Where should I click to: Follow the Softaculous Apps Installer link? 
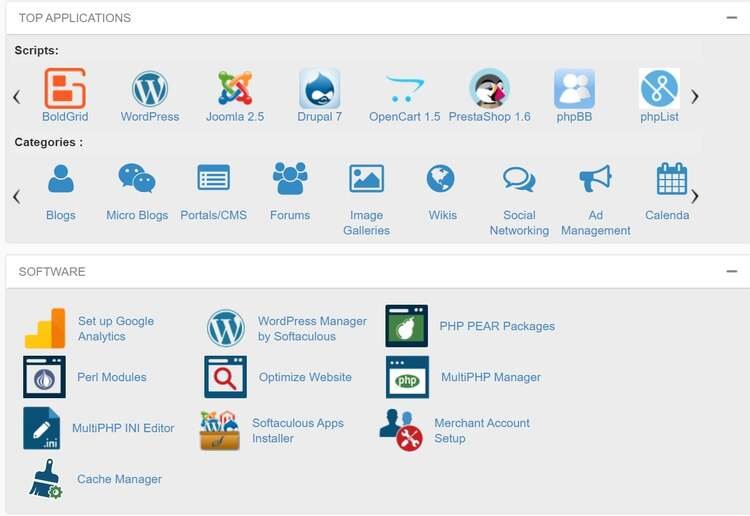[298, 430]
